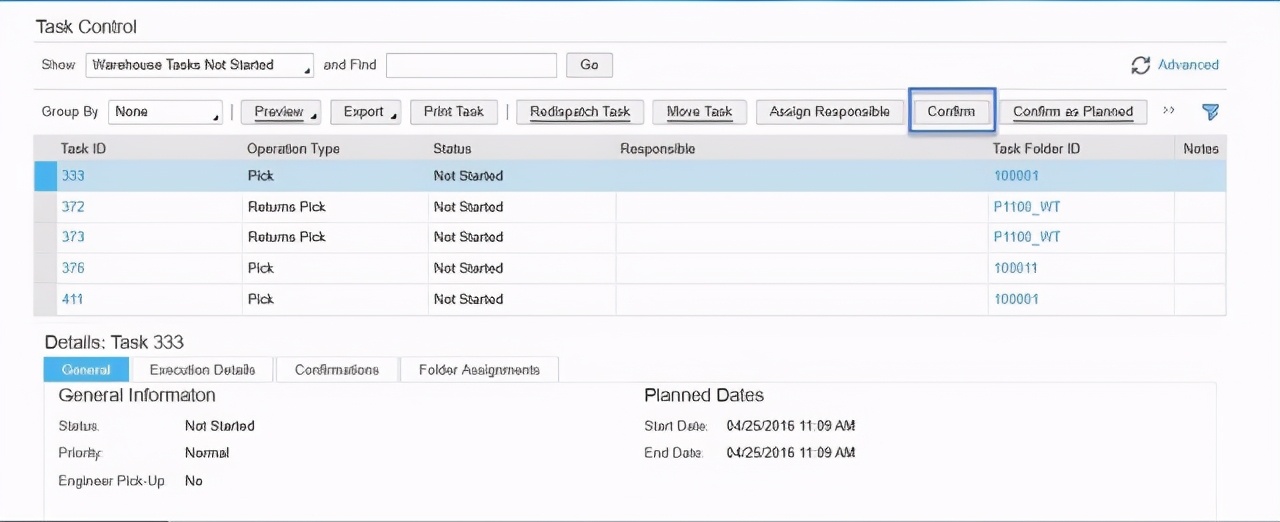
Task: Open task ID 333 link
Action: [x=73, y=176]
